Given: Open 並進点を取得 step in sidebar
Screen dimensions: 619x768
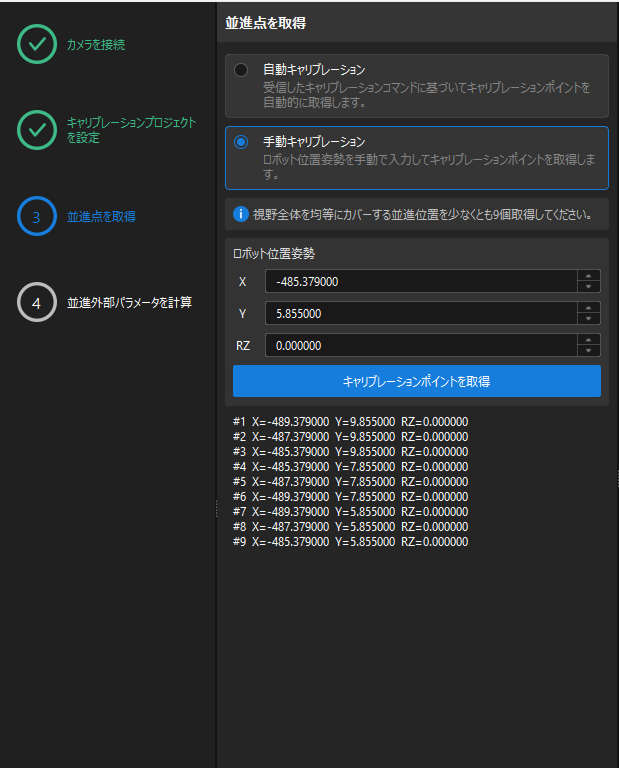Looking at the screenshot, I should pos(101,216).
